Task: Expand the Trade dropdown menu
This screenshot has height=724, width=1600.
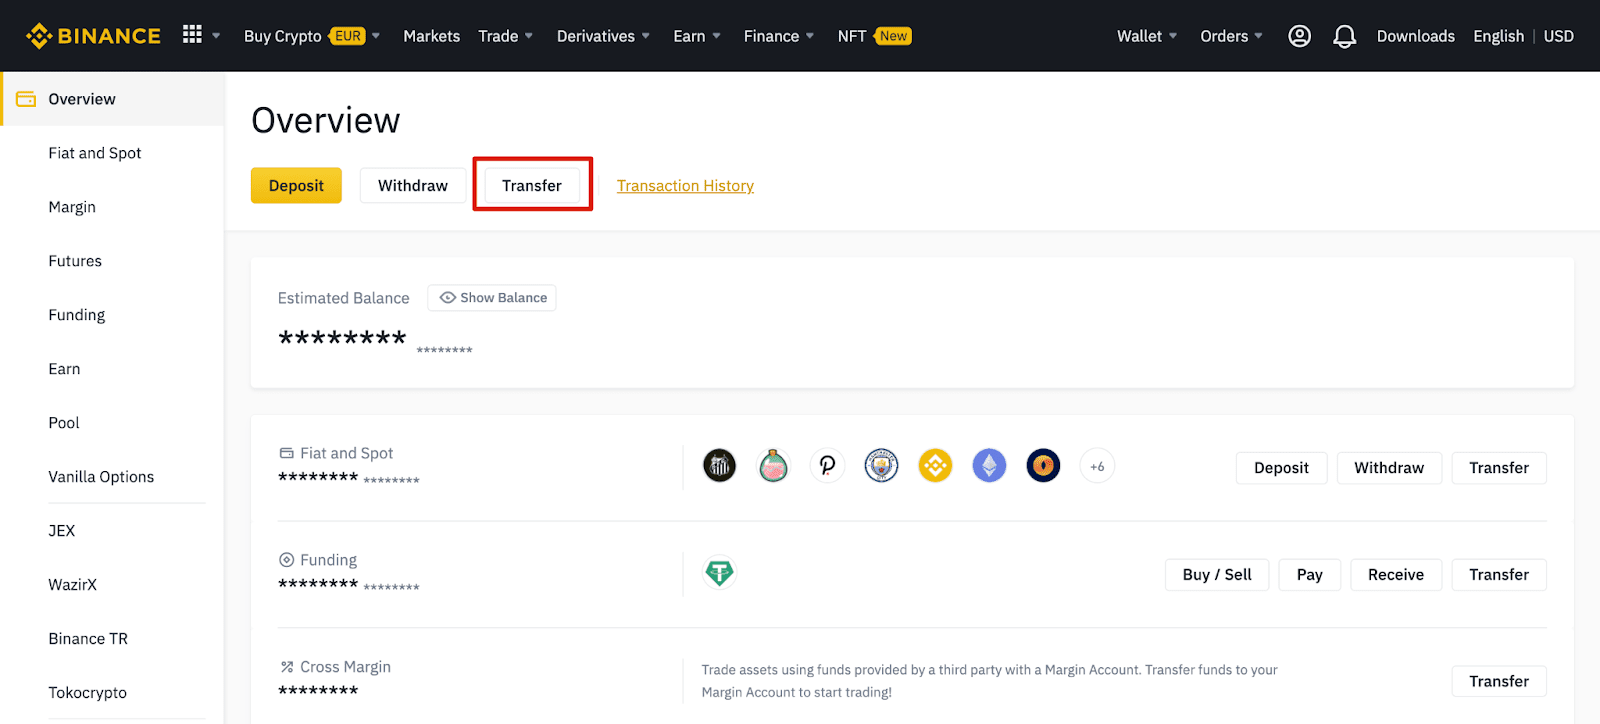Action: (x=505, y=36)
